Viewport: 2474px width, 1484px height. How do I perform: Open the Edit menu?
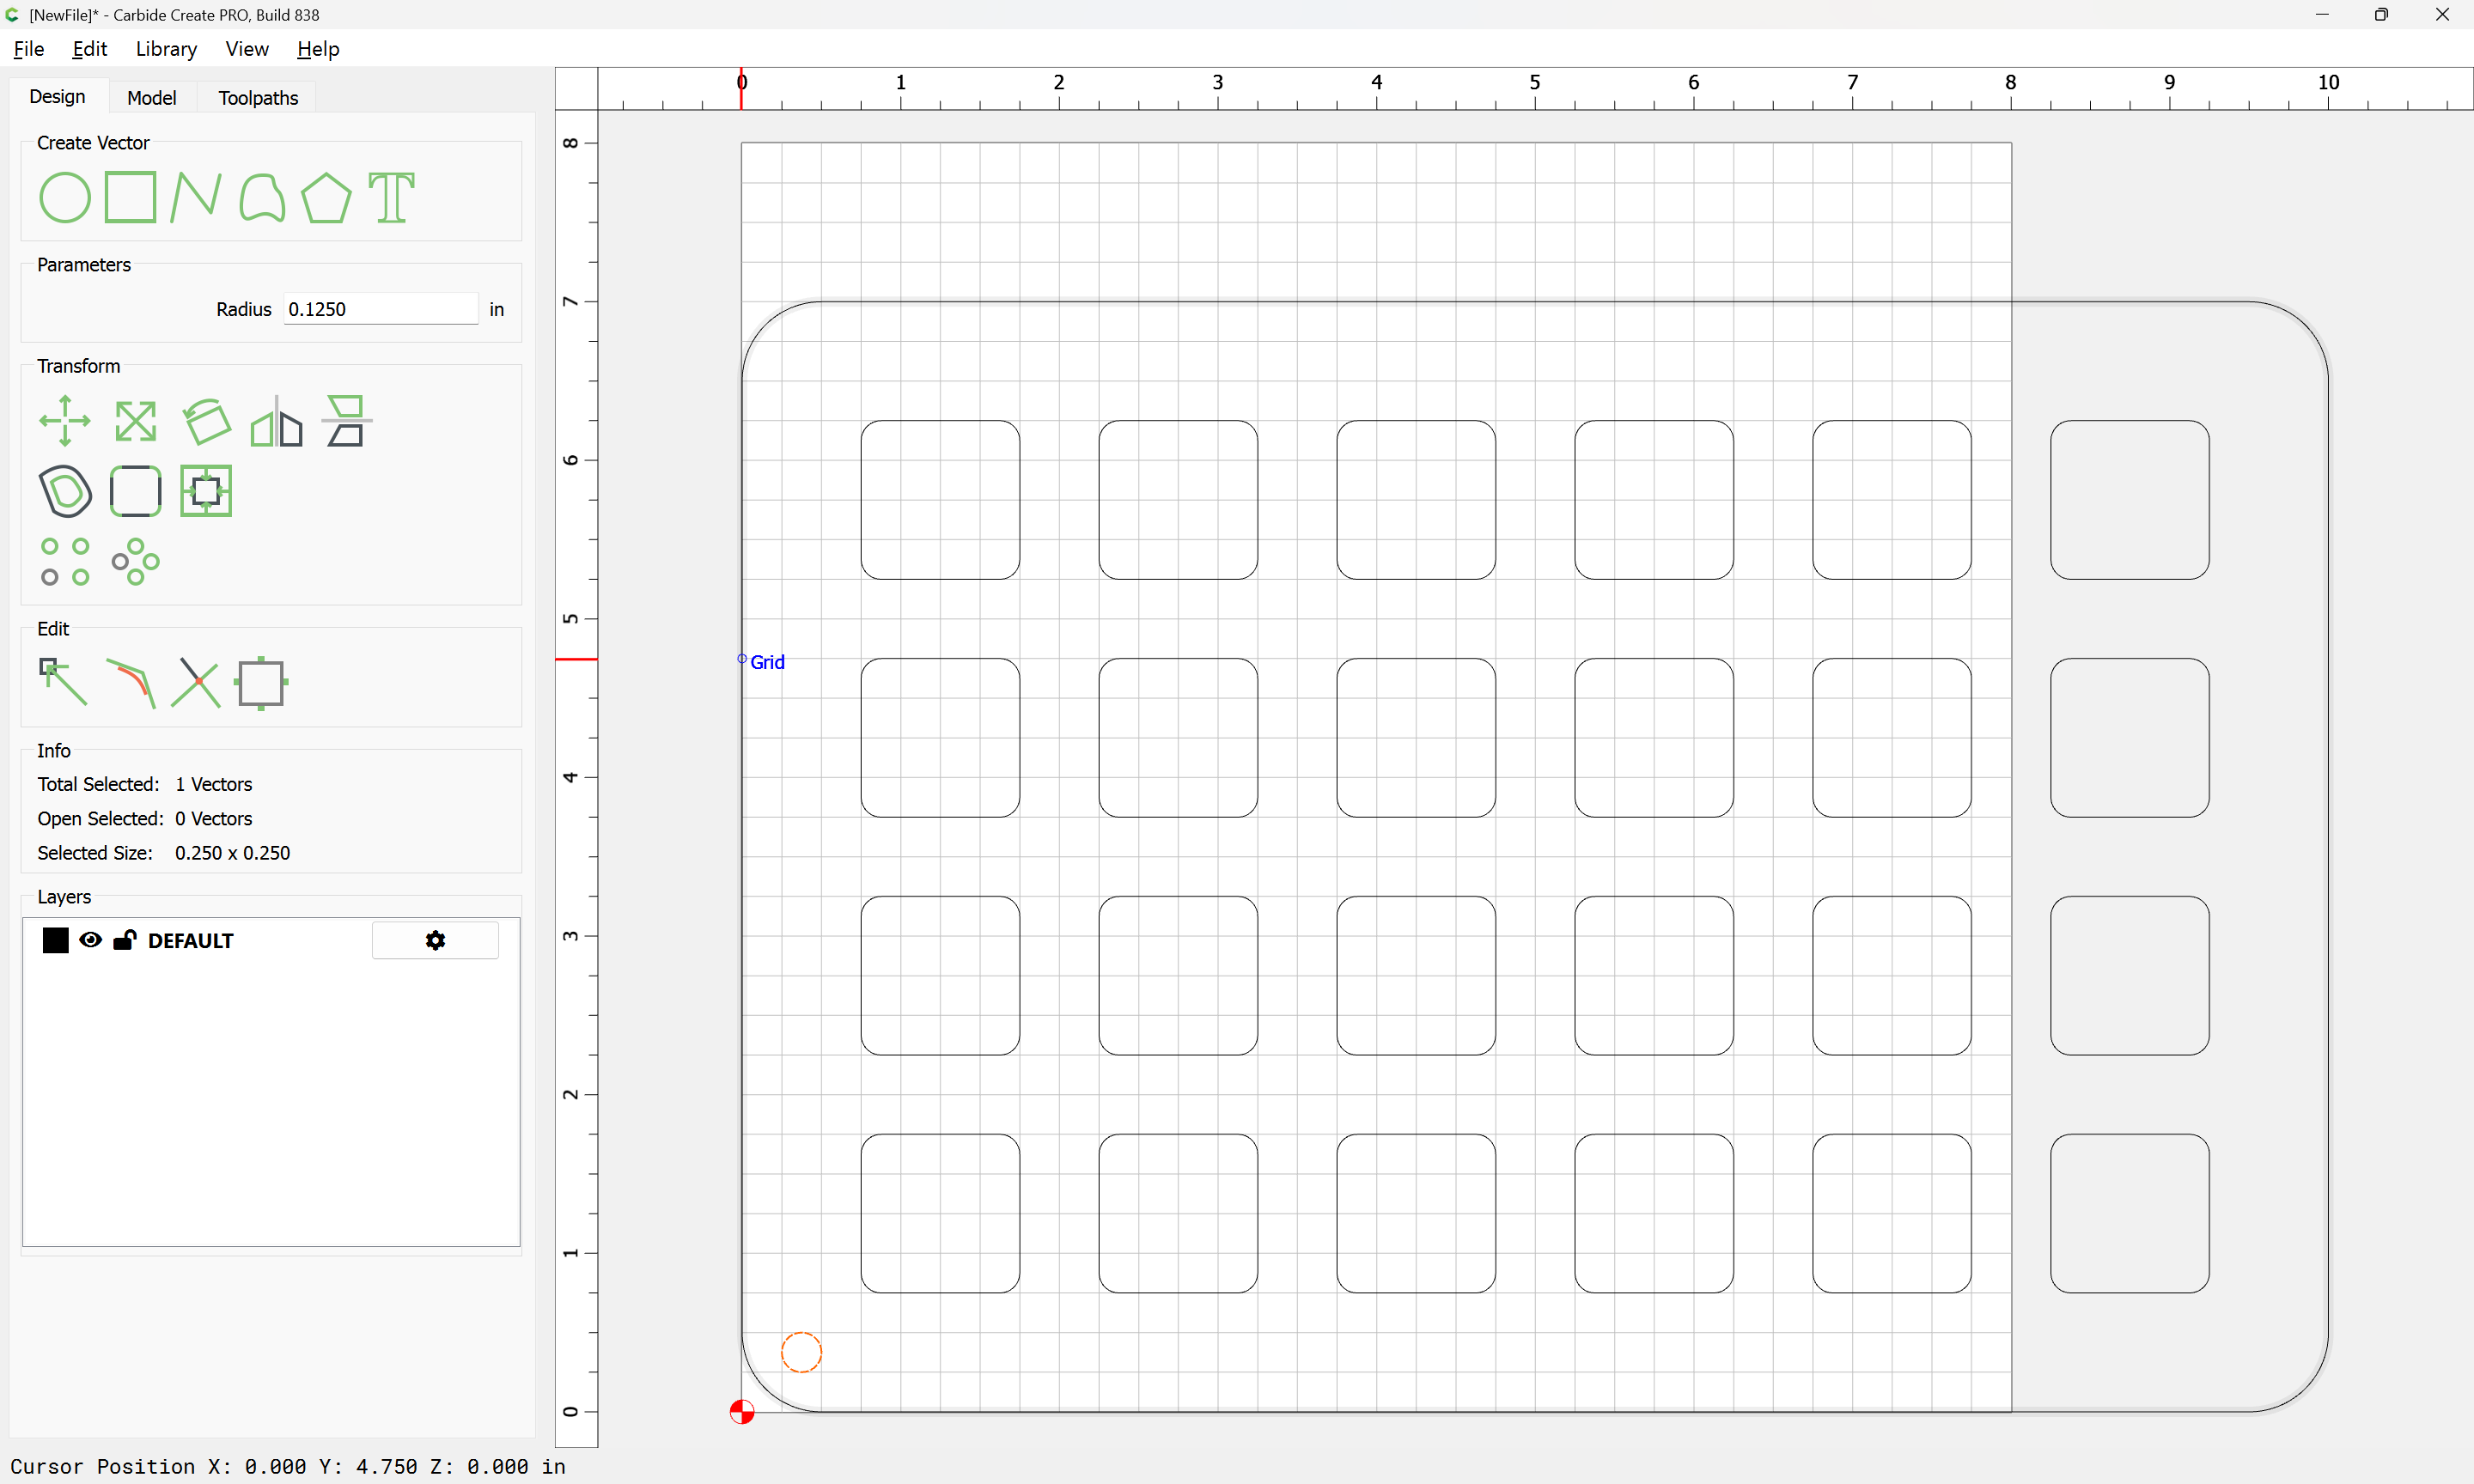tap(89, 49)
